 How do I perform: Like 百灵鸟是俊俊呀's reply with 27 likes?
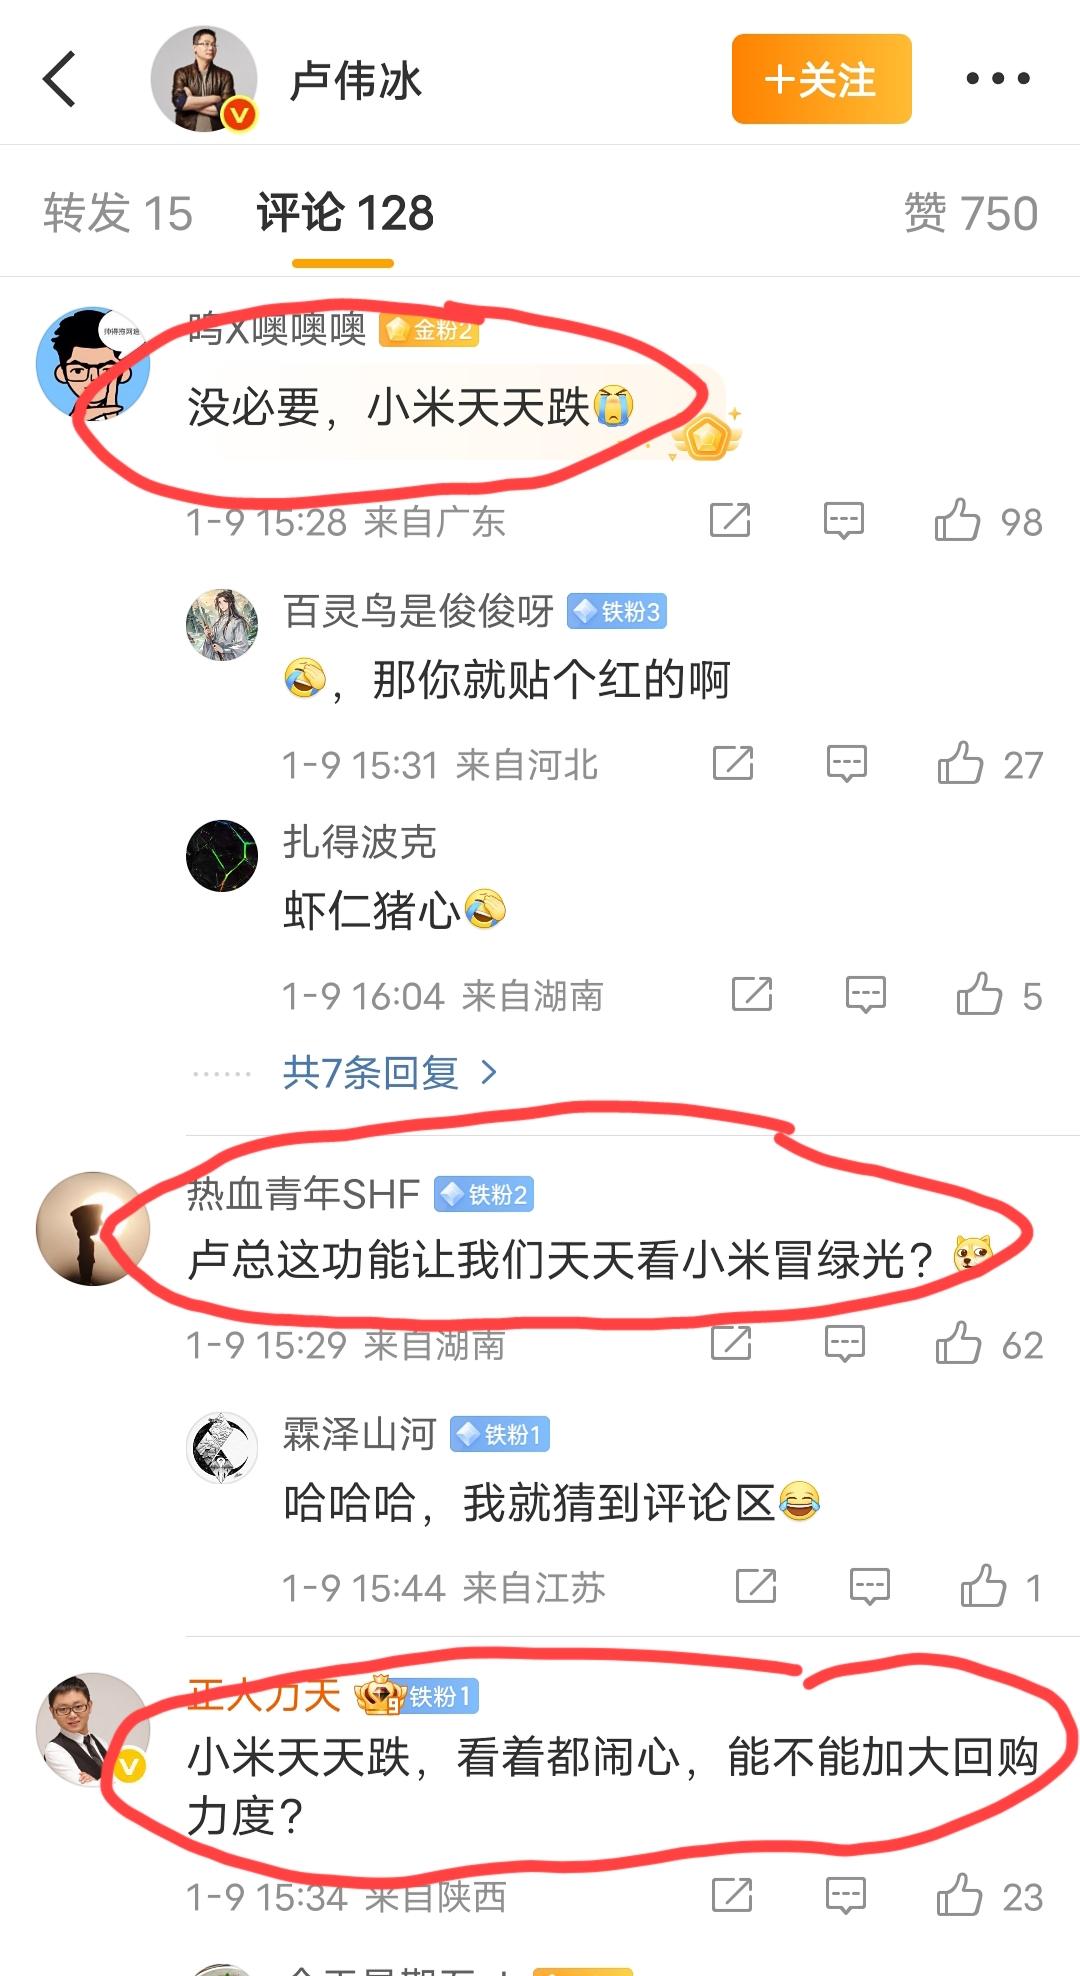tap(960, 763)
